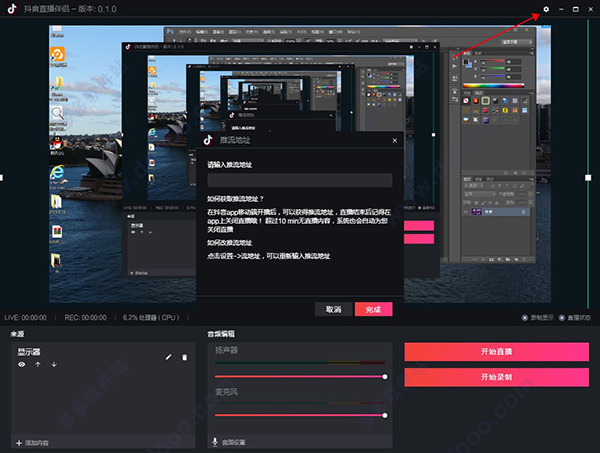
Task: Delete the 显示器 source with trash icon
Action: (x=184, y=357)
